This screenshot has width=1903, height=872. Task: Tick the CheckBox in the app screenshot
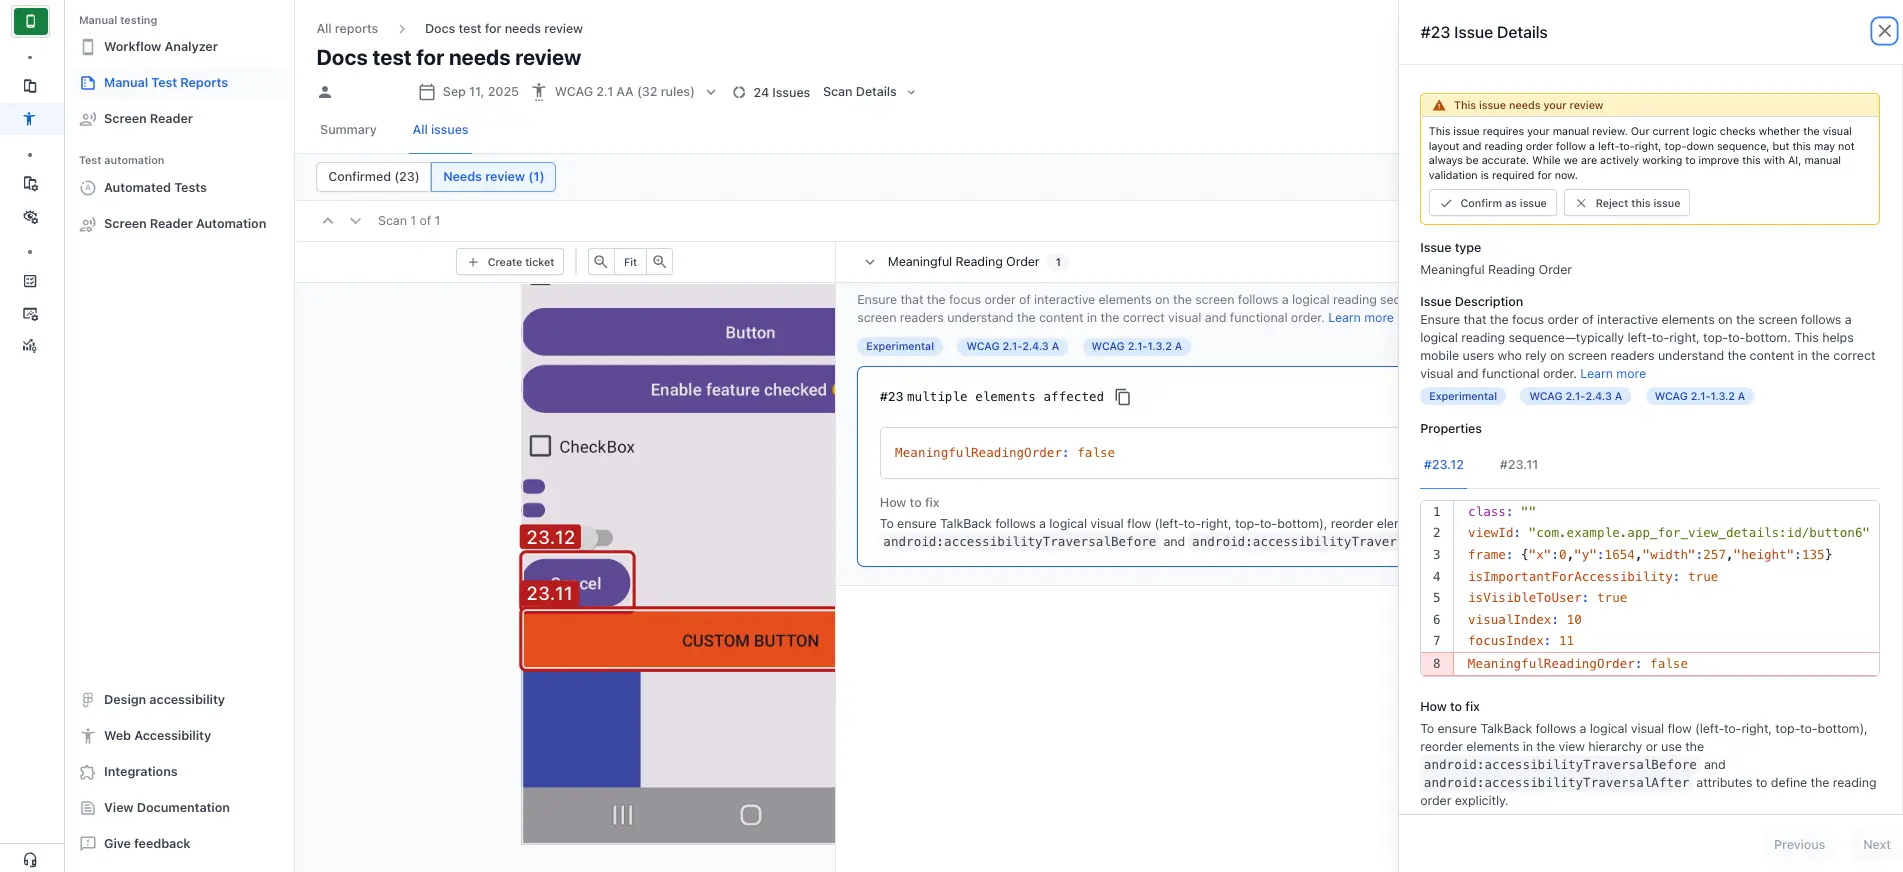coord(540,446)
